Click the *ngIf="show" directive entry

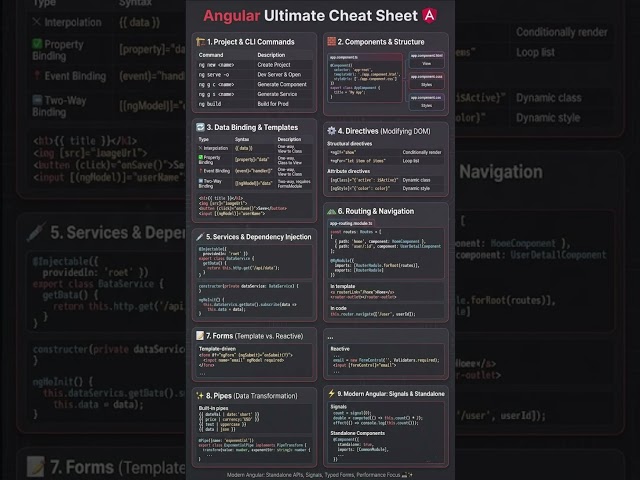pyautogui.click(x=343, y=152)
